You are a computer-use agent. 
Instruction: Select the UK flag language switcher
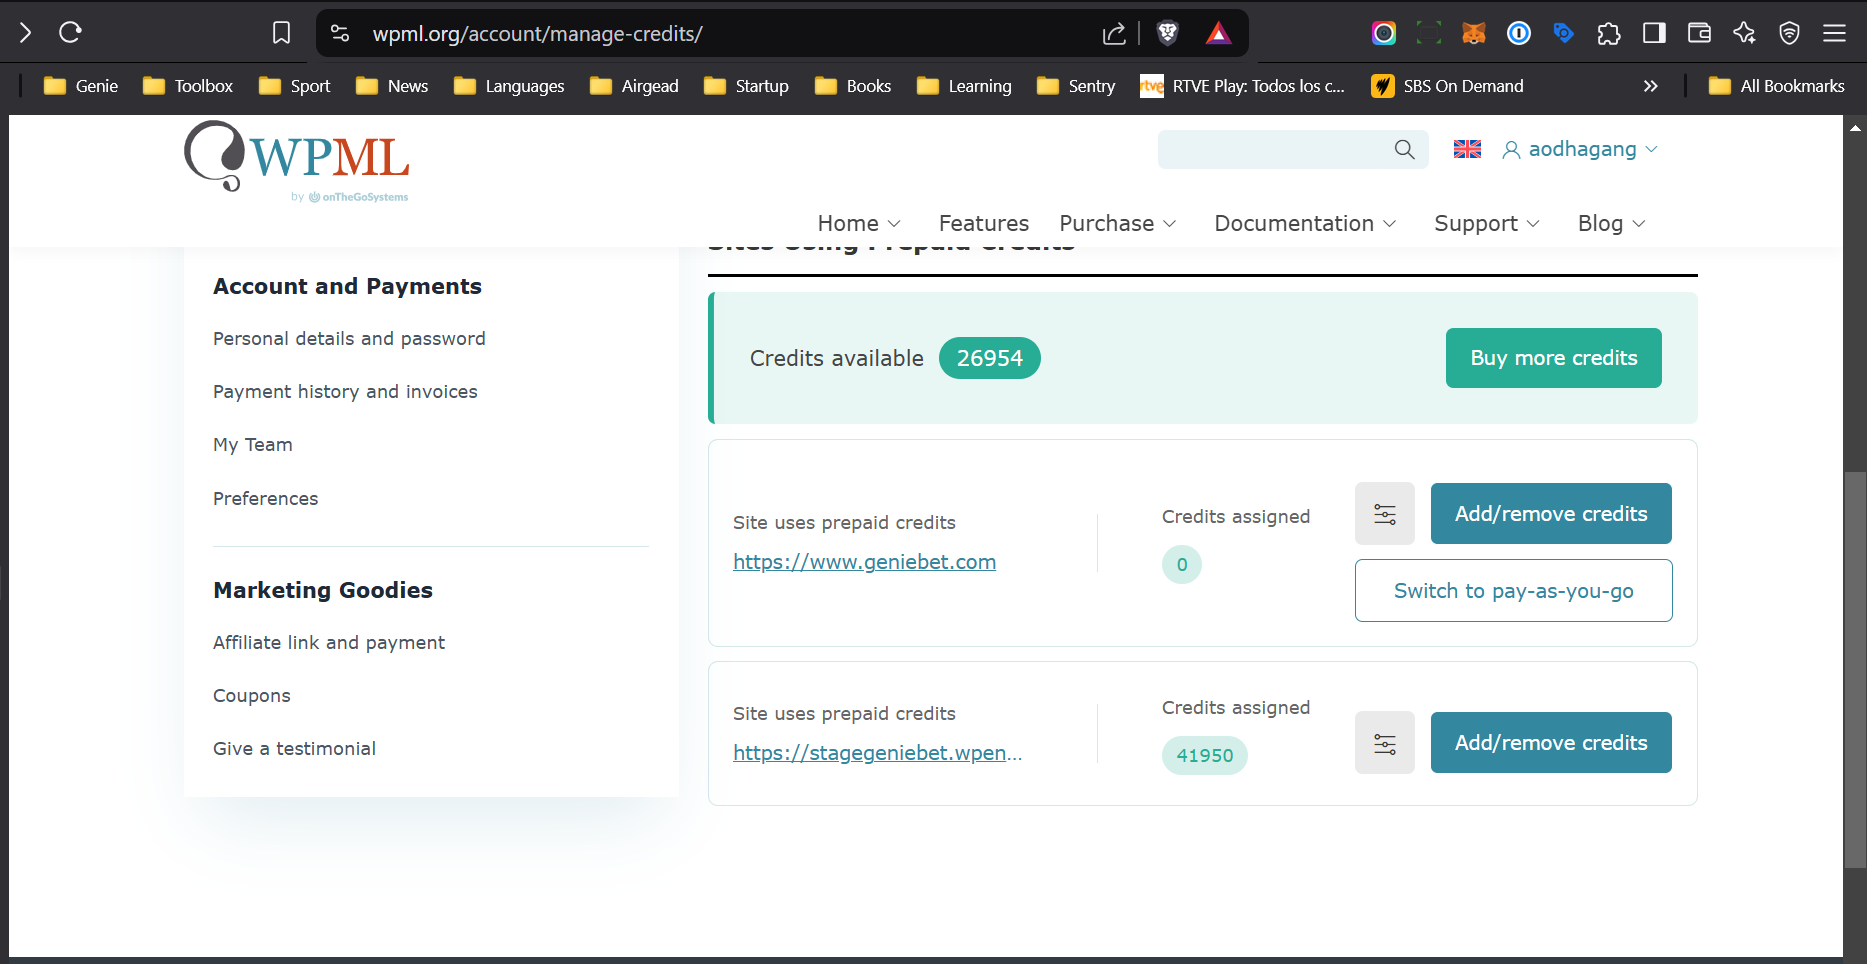(x=1467, y=149)
